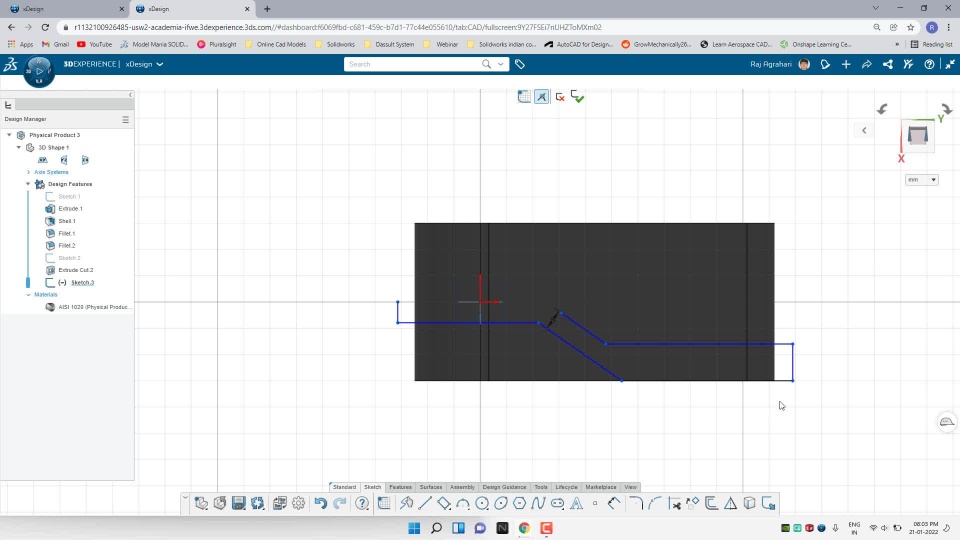This screenshot has width=960, height=540.
Task: Toggle the normal-to-sketch view button
Action: pyautogui.click(x=542, y=97)
